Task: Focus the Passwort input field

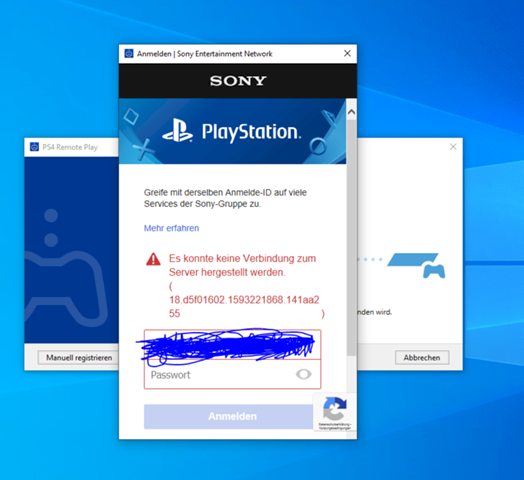Action: [x=232, y=374]
